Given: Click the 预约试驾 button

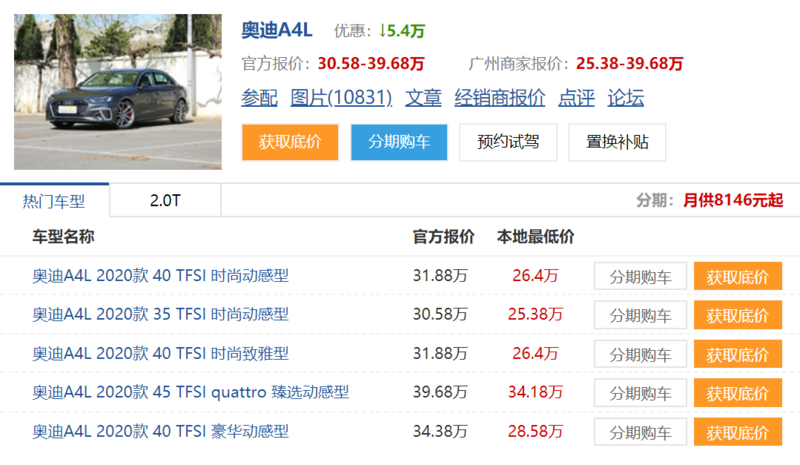Looking at the screenshot, I should 508,142.
